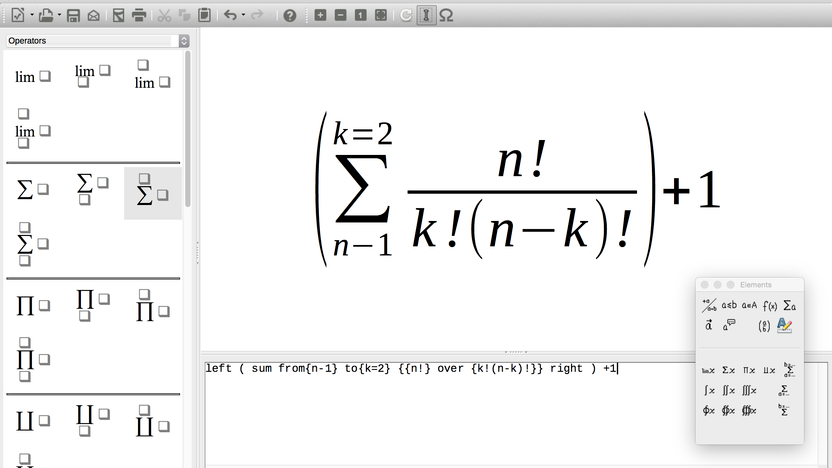Insert Double Curve Integral from Elements window
832x468 pixels.
coord(729,410)
